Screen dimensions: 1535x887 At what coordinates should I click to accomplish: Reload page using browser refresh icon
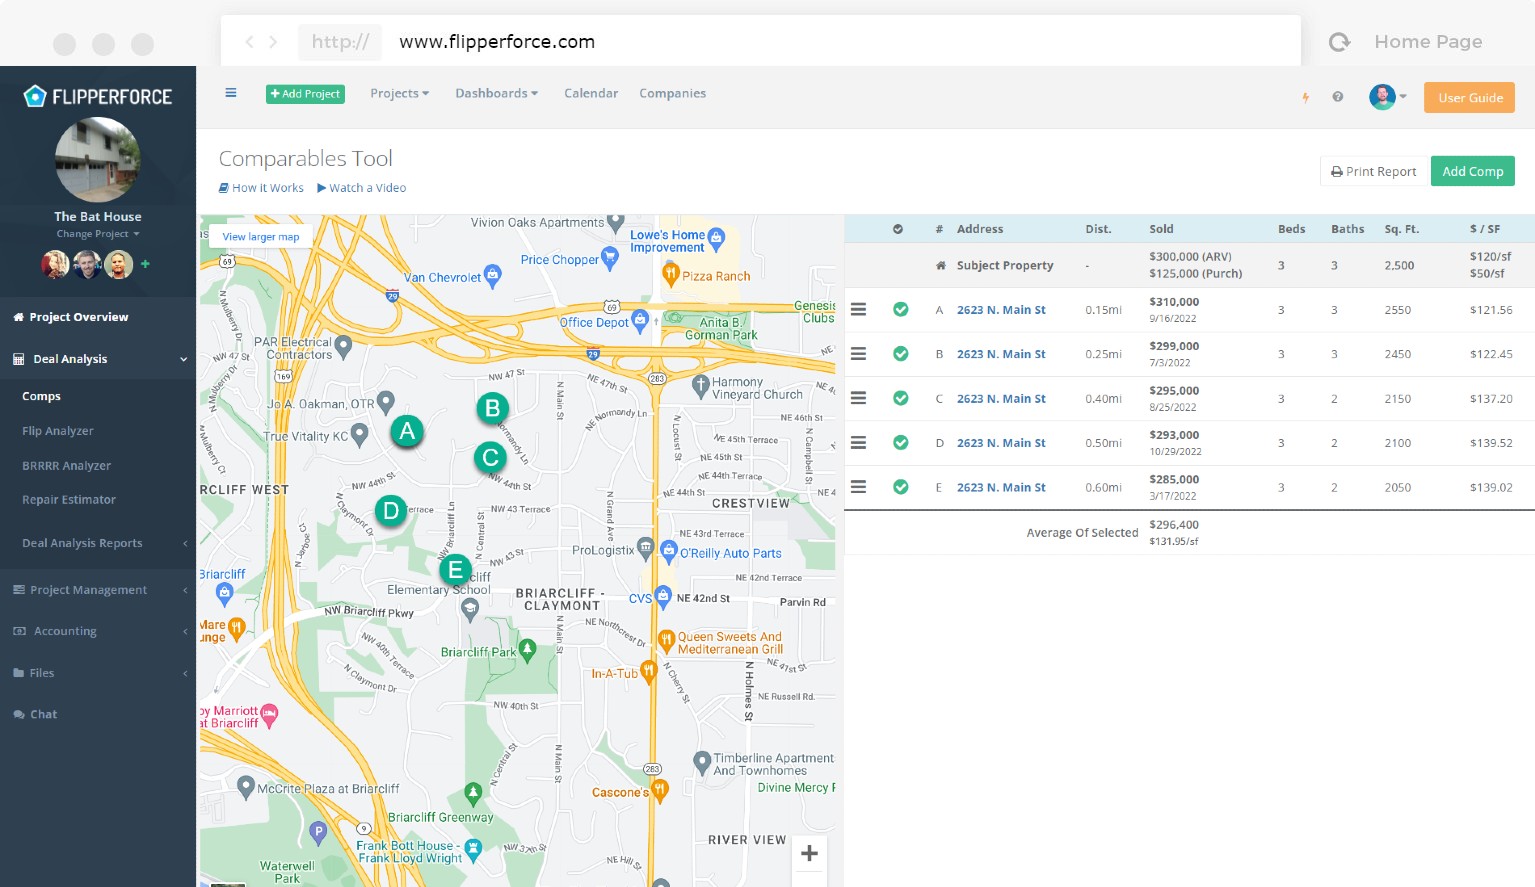[1339, 42]
